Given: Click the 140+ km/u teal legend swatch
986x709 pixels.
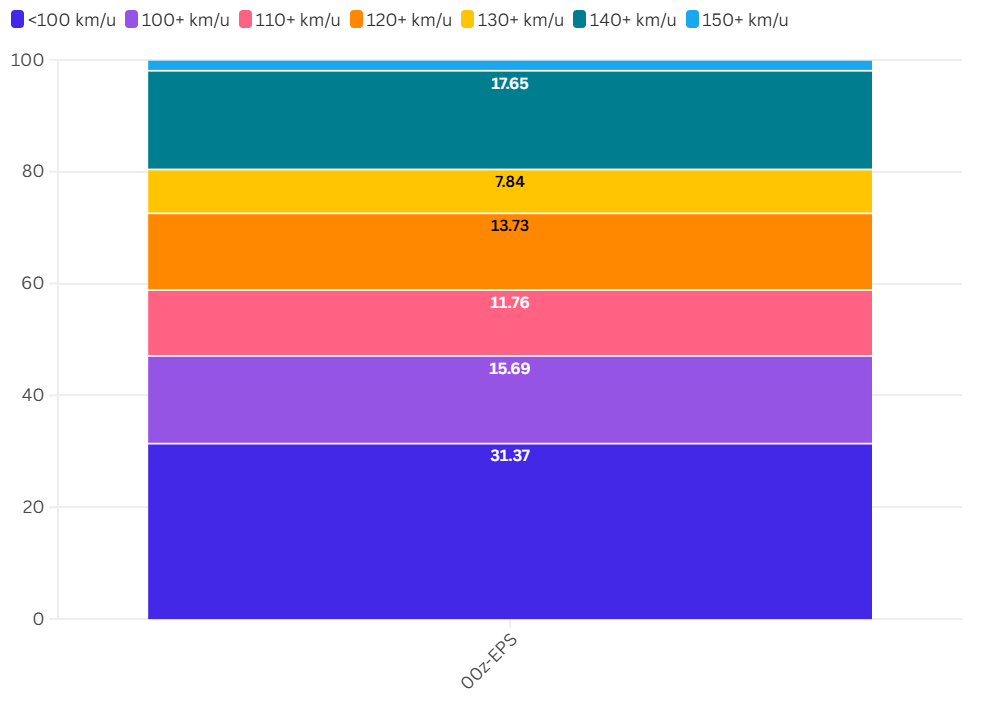Looking at the screenshot, I should pos(579,20).
